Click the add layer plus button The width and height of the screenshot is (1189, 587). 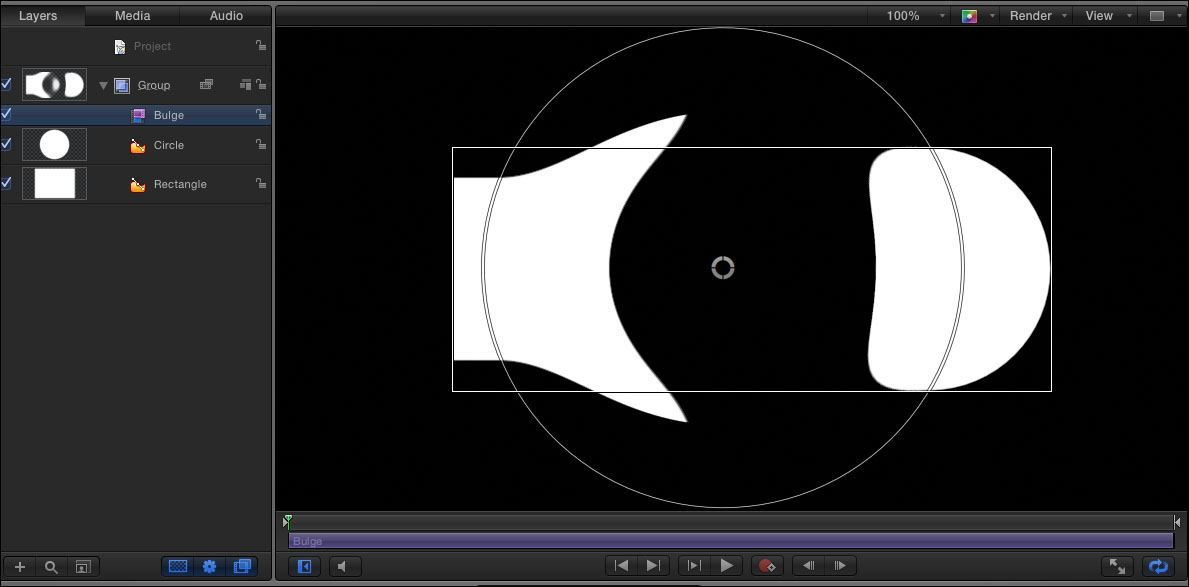point(19,566)
